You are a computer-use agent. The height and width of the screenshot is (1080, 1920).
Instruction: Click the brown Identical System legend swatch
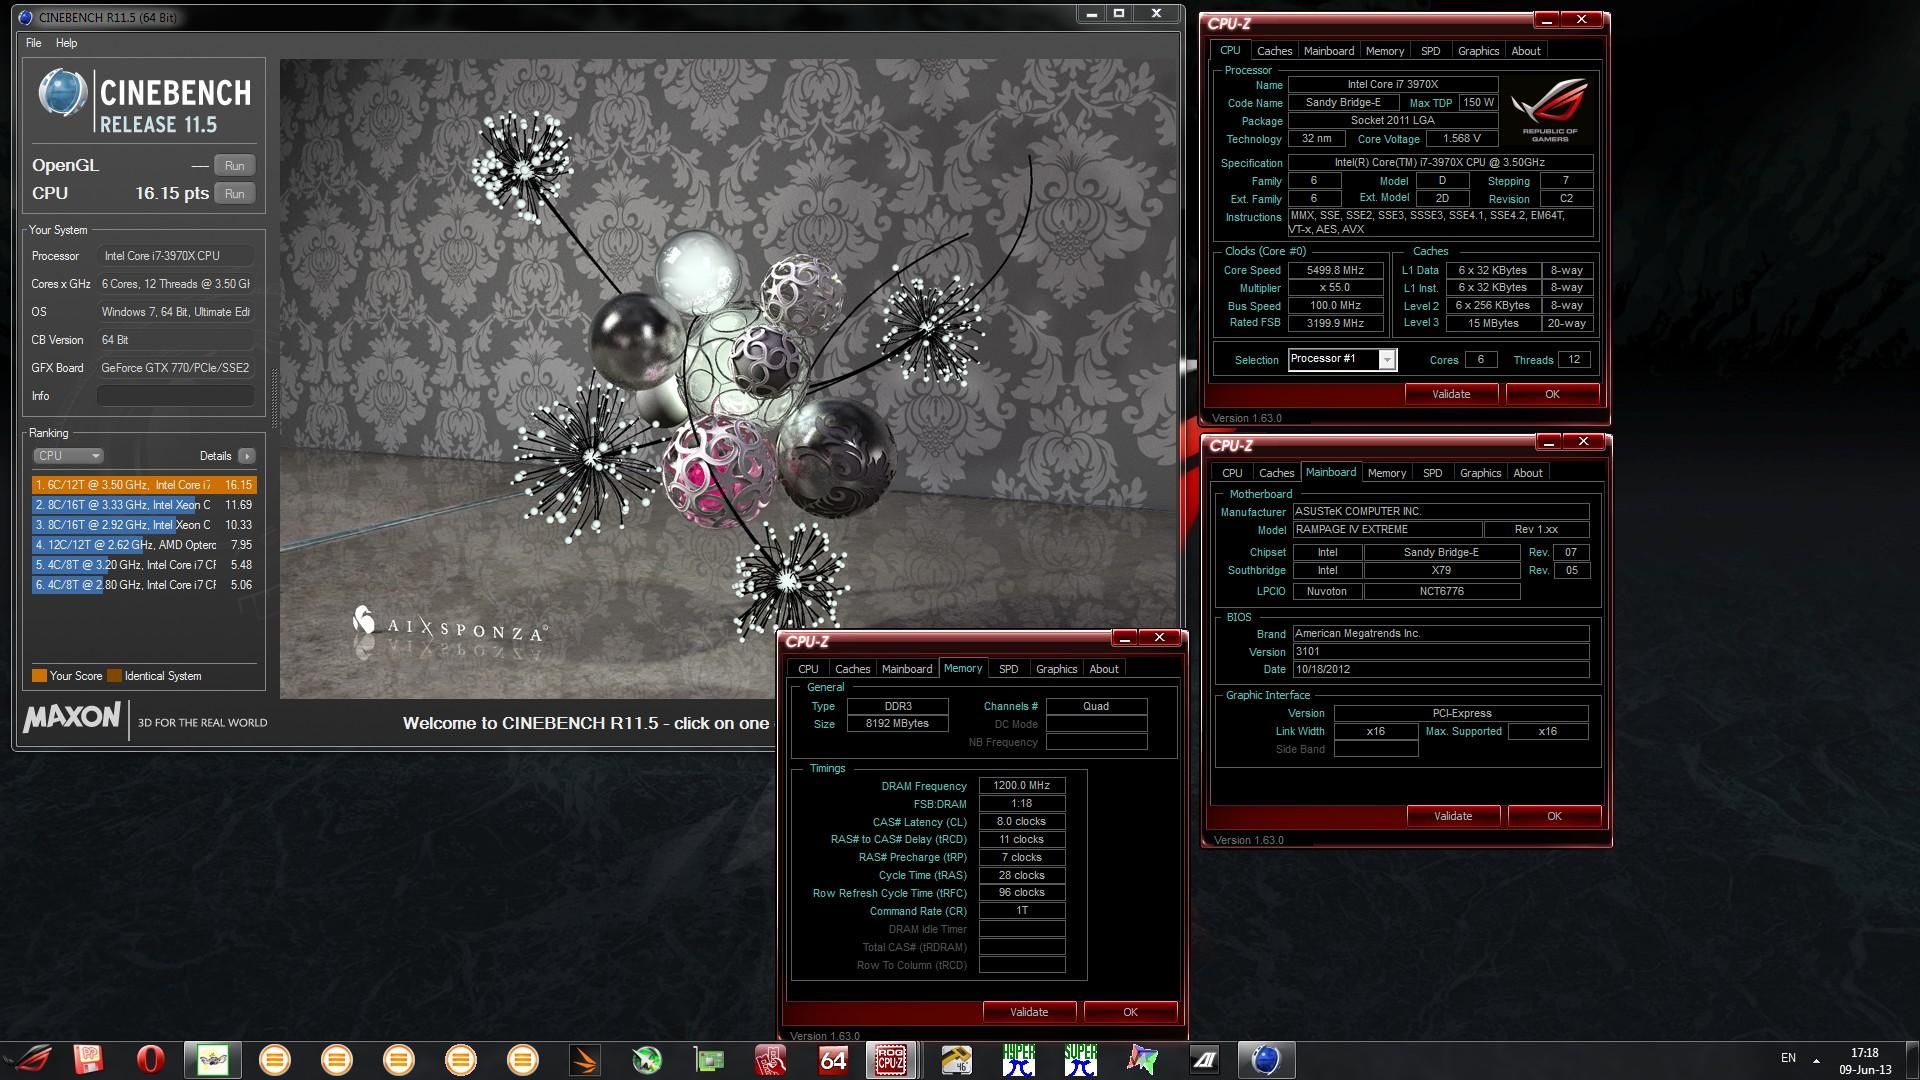coord(115,676)
